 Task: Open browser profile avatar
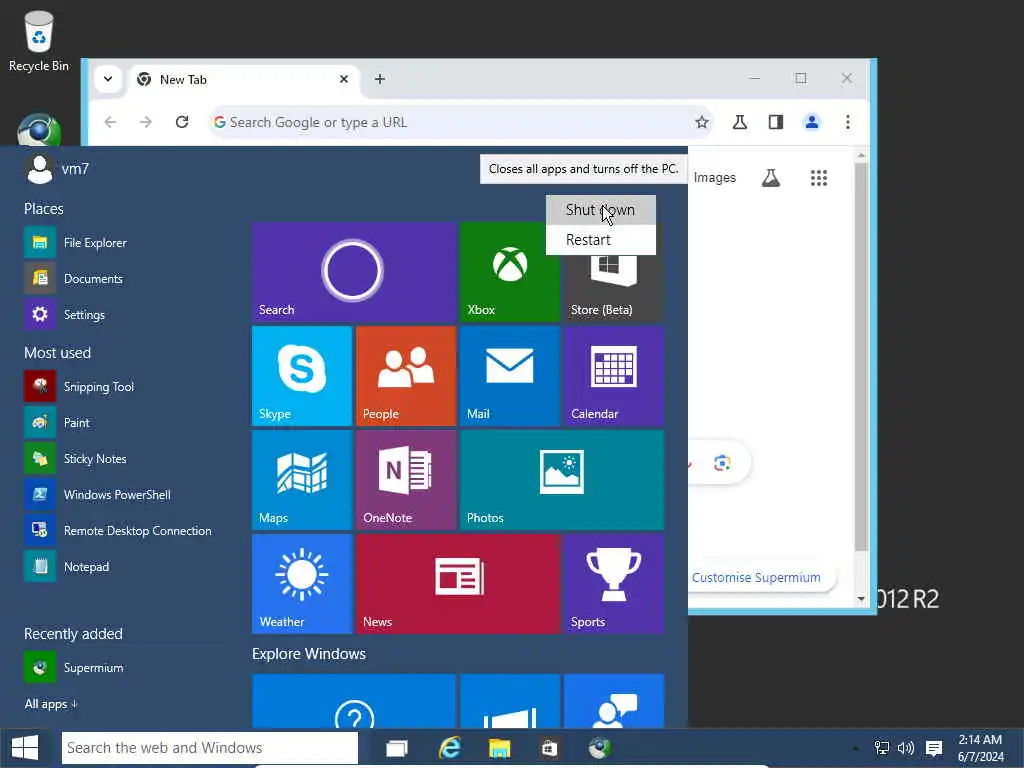812,122
